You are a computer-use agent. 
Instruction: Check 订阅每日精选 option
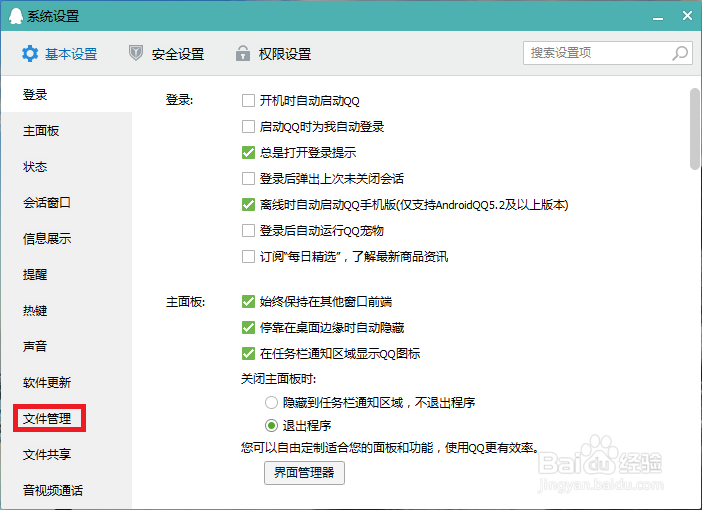(248, 256)
